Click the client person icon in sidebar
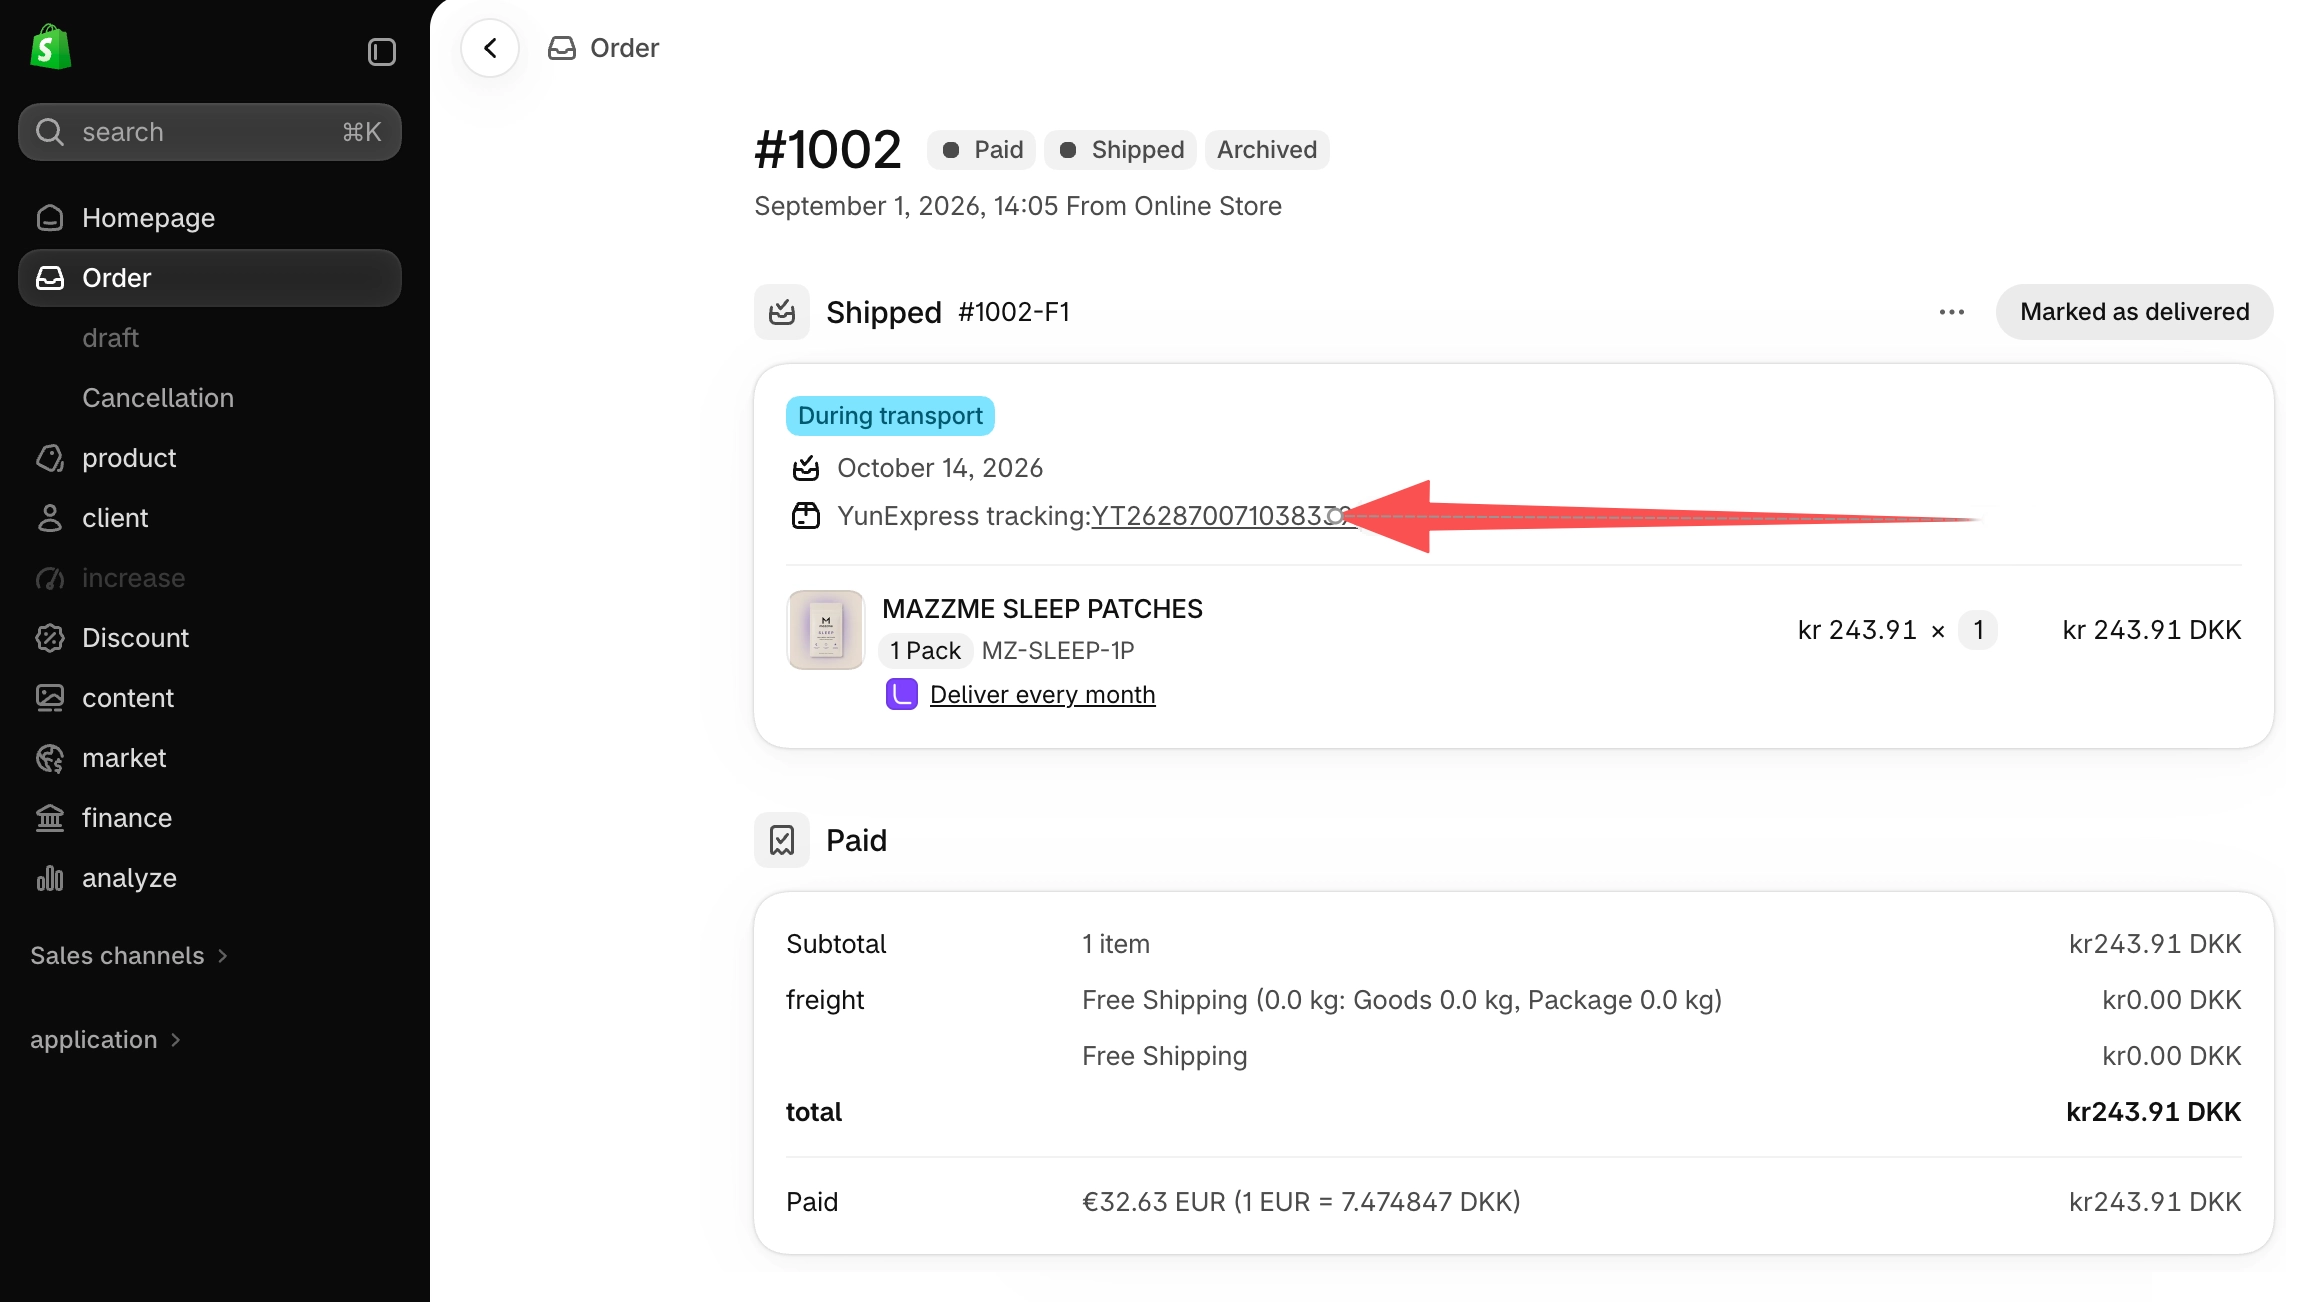This screenshot has height=1302, width=2315. [x=50, y=518]
